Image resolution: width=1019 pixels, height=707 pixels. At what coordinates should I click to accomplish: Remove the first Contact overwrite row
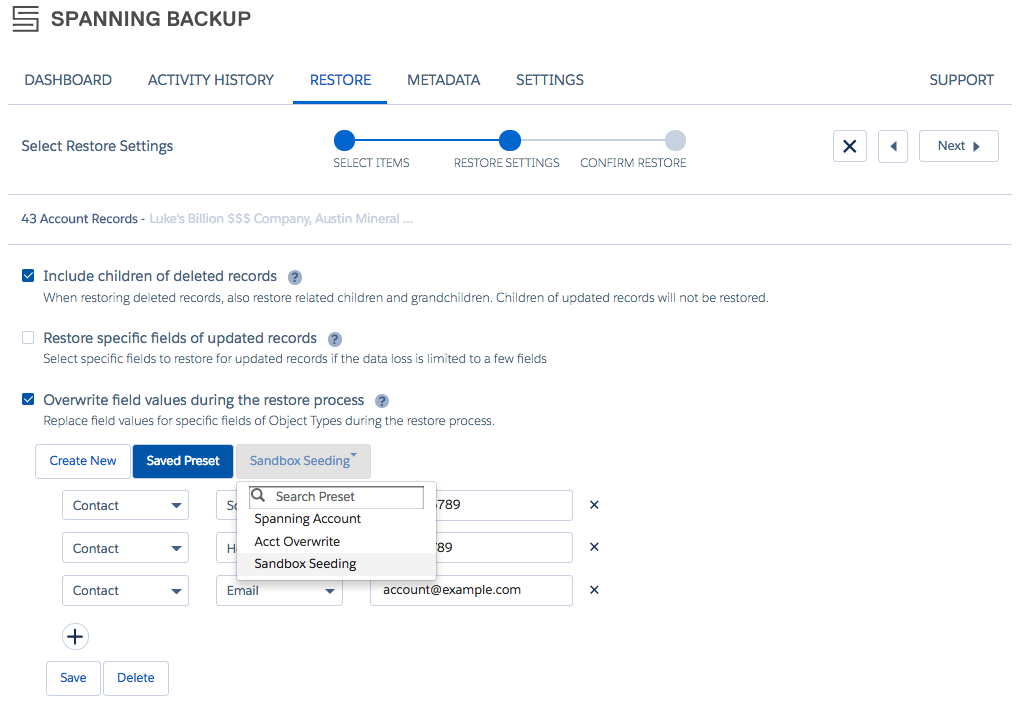[594, 505]
